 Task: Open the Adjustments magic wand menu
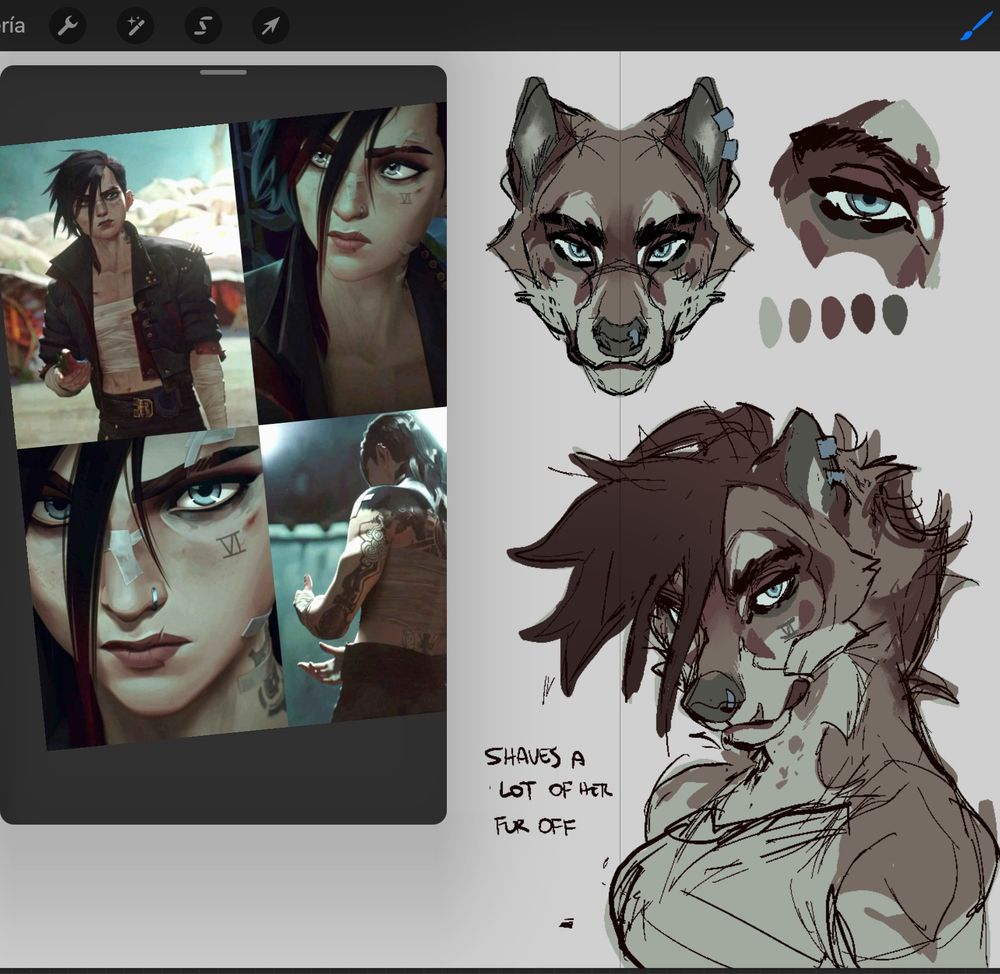click(135, 26)
